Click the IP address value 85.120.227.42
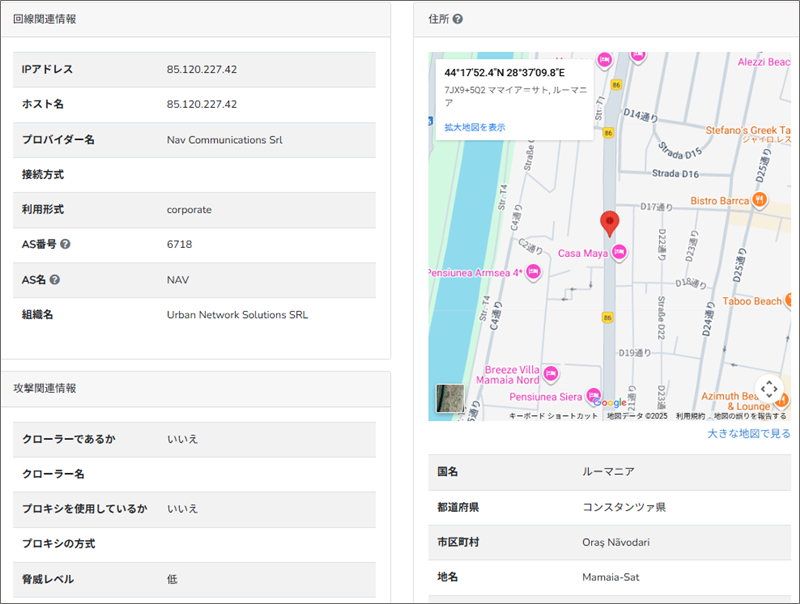The image size is (800, 604). coord(201,69)
